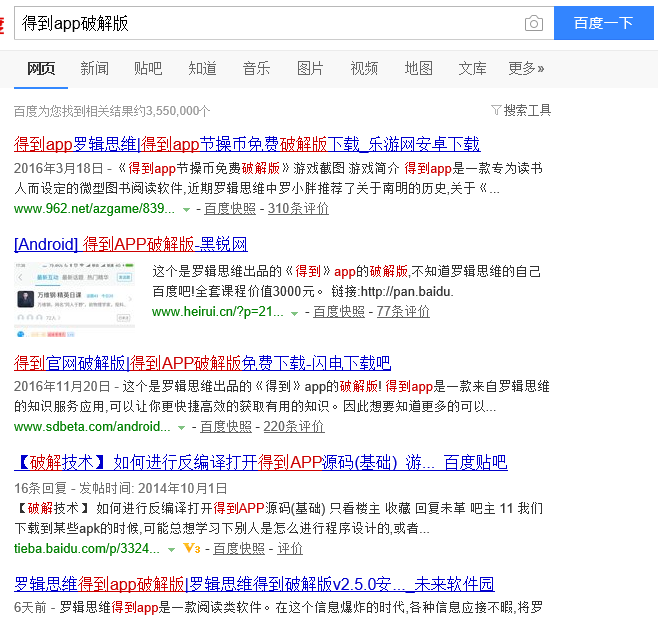
Task: Open the 【破解技术】百度贴吧 result title
Action: tap(261, 463)
